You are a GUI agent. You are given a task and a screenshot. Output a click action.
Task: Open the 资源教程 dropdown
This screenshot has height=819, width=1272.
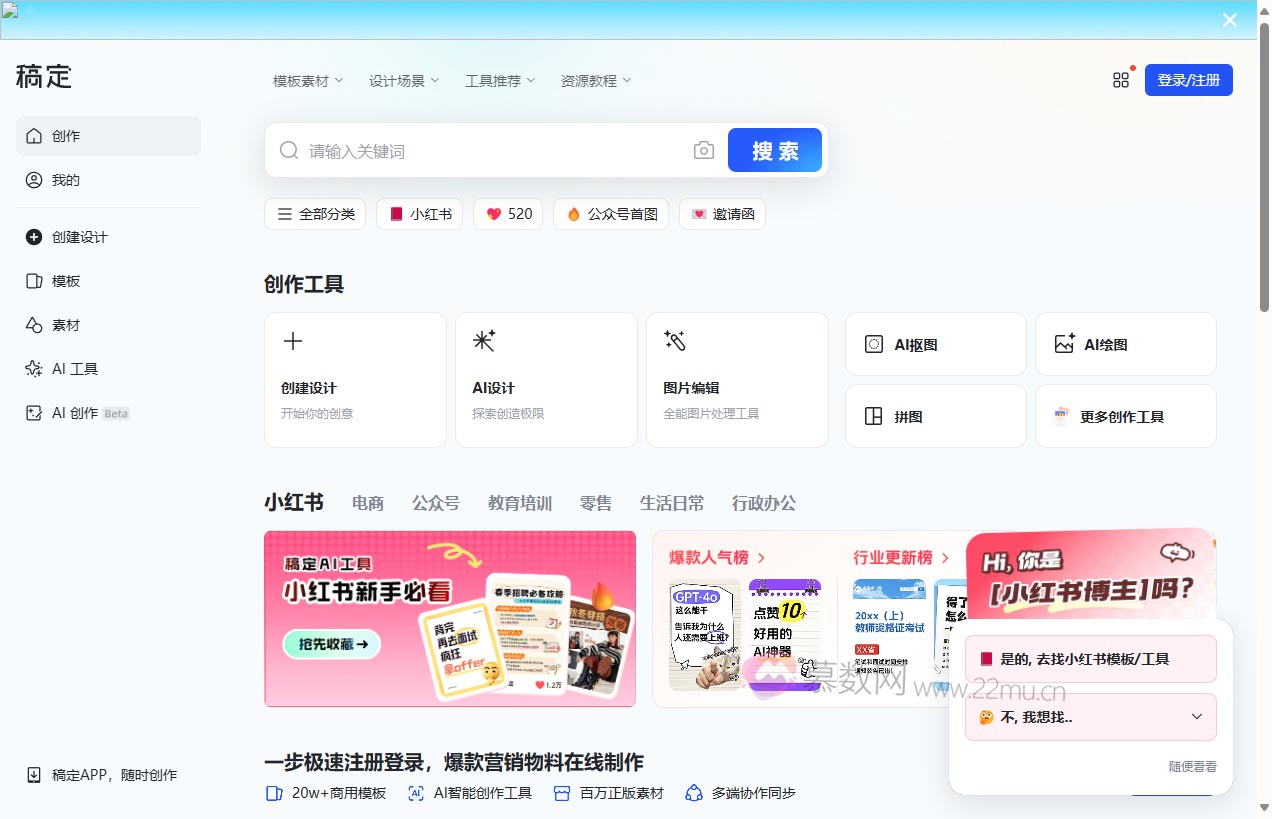pyautogui.click(x=595, y=80)
